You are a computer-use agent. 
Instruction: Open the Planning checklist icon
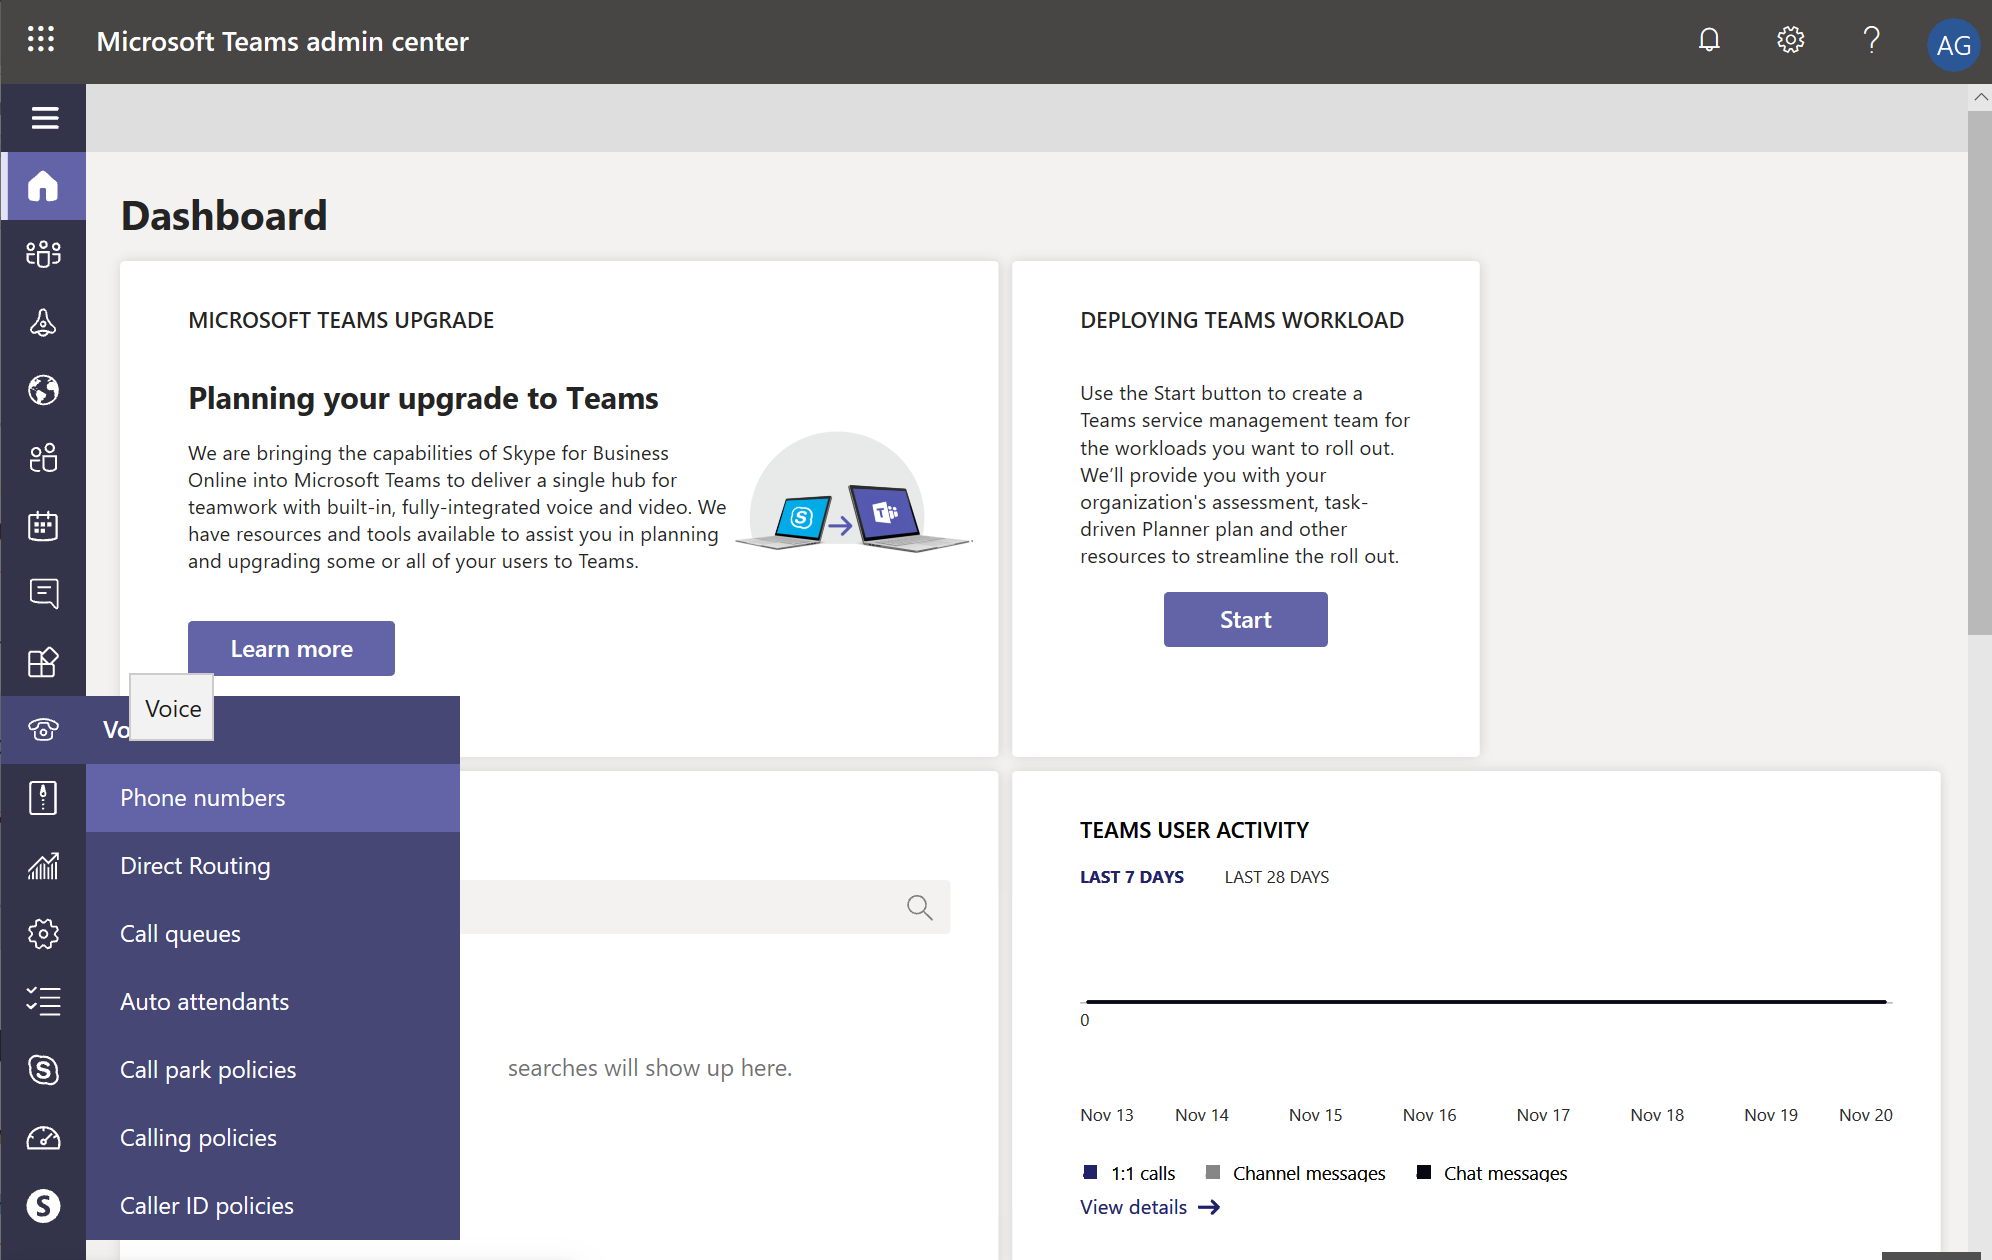click(43, 1002)
